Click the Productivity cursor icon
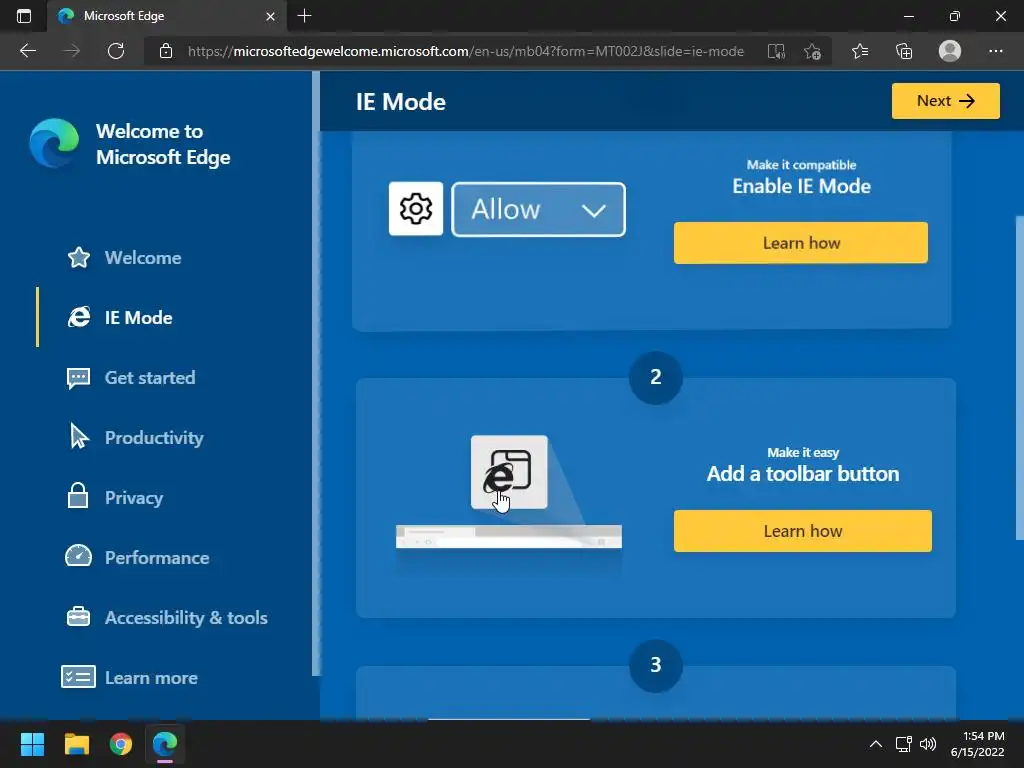The image size is (1024, 768). click(x=78, y=436)
